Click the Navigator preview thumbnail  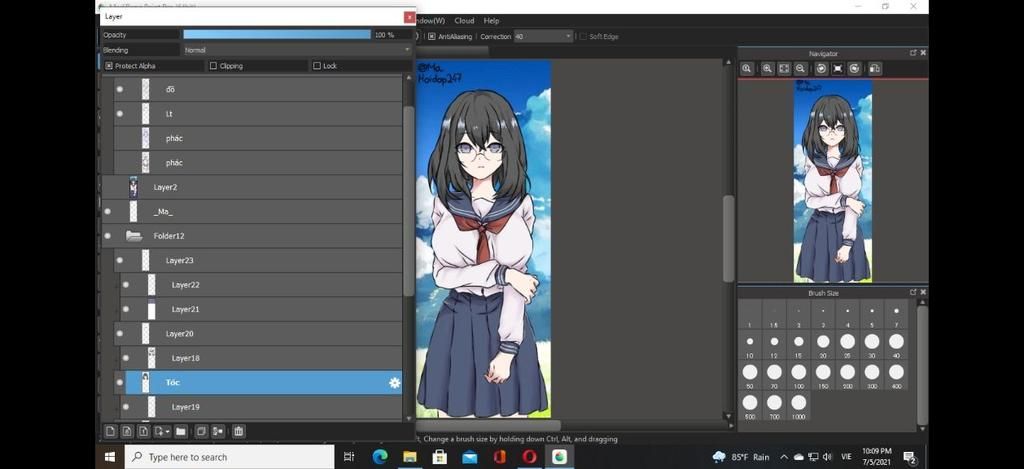[833, 181]
